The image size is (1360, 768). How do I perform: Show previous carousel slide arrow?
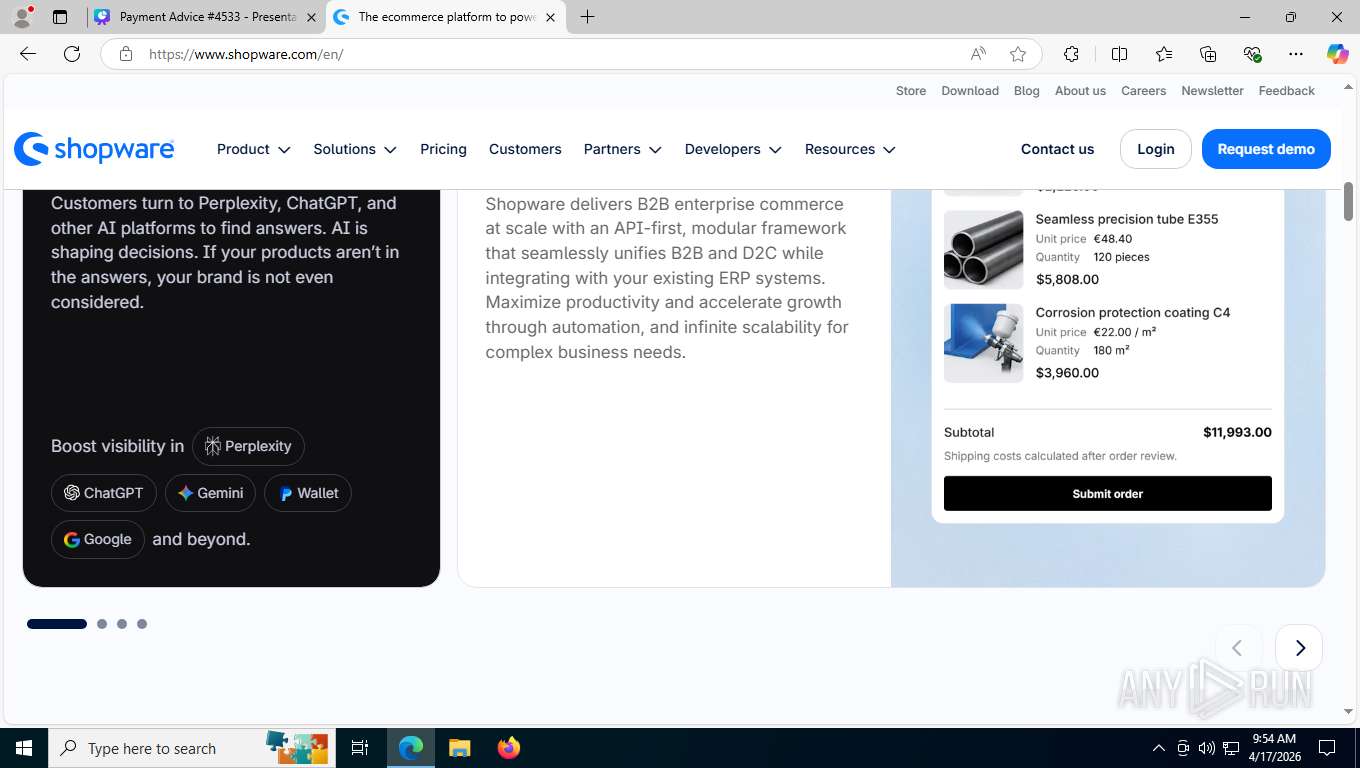click(1237, 648)
